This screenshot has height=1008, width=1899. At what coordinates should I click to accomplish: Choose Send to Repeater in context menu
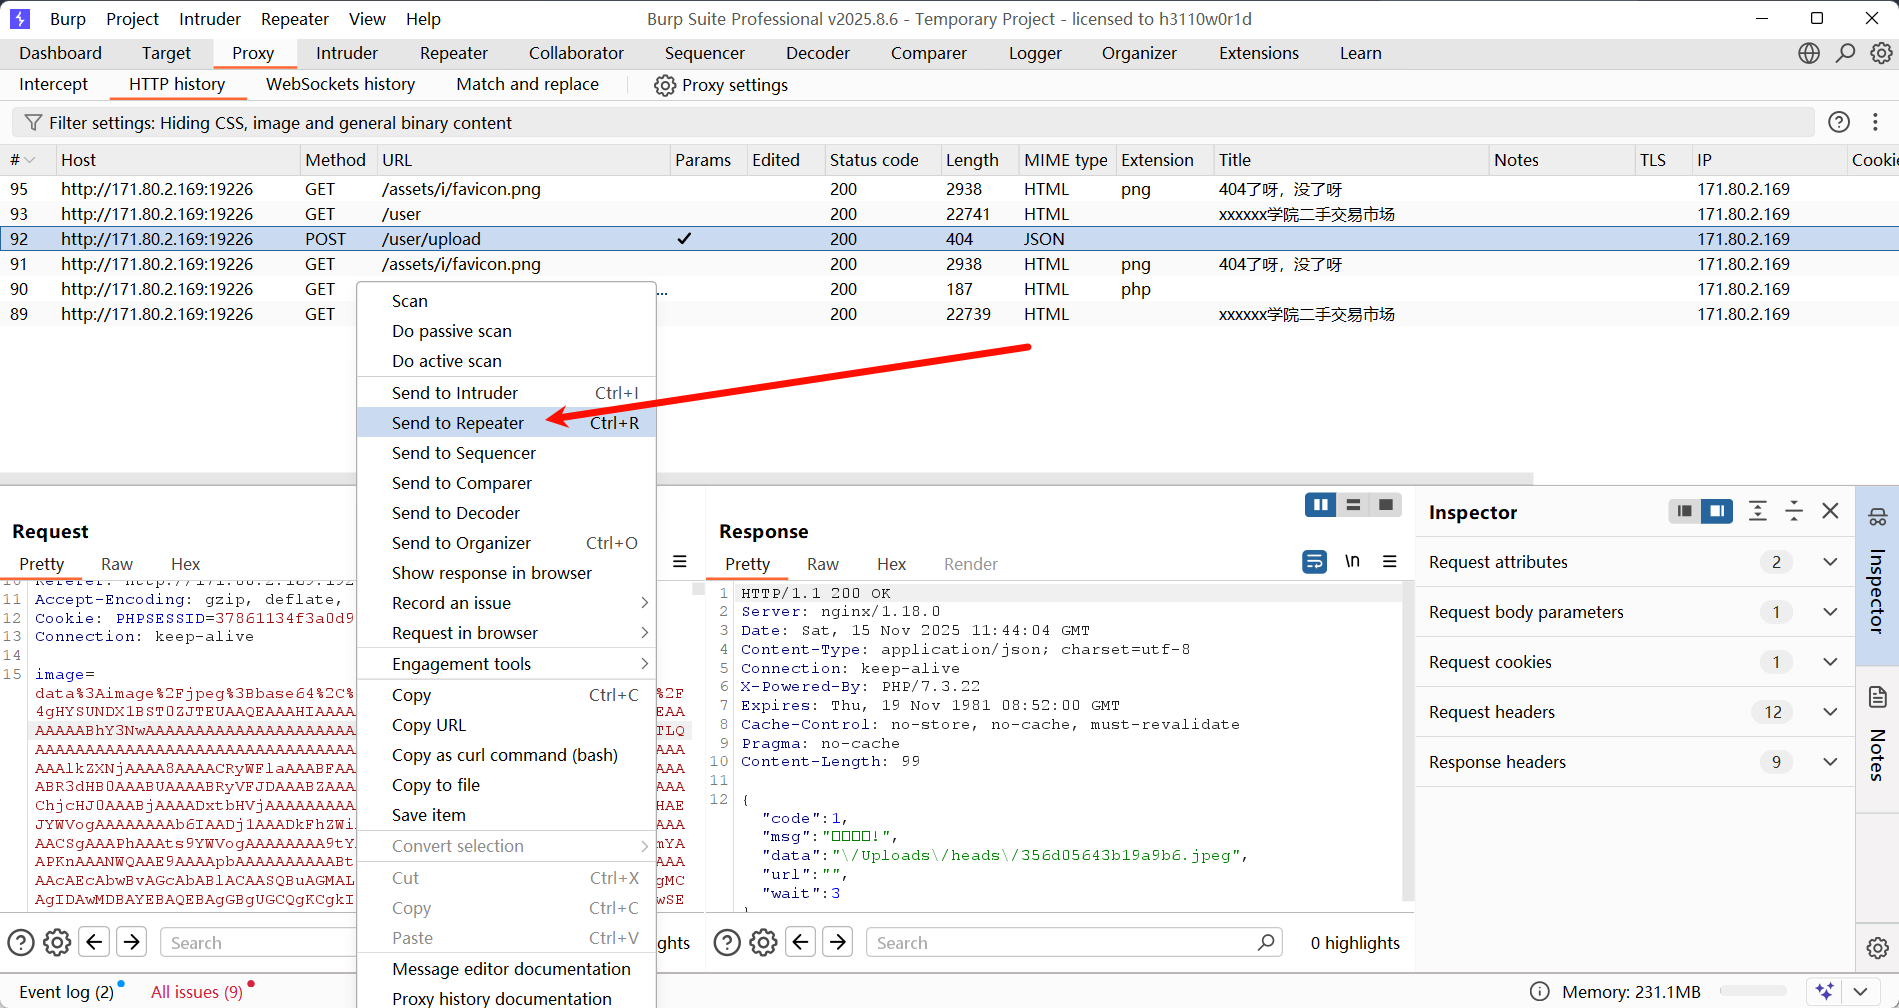(506, 423)
